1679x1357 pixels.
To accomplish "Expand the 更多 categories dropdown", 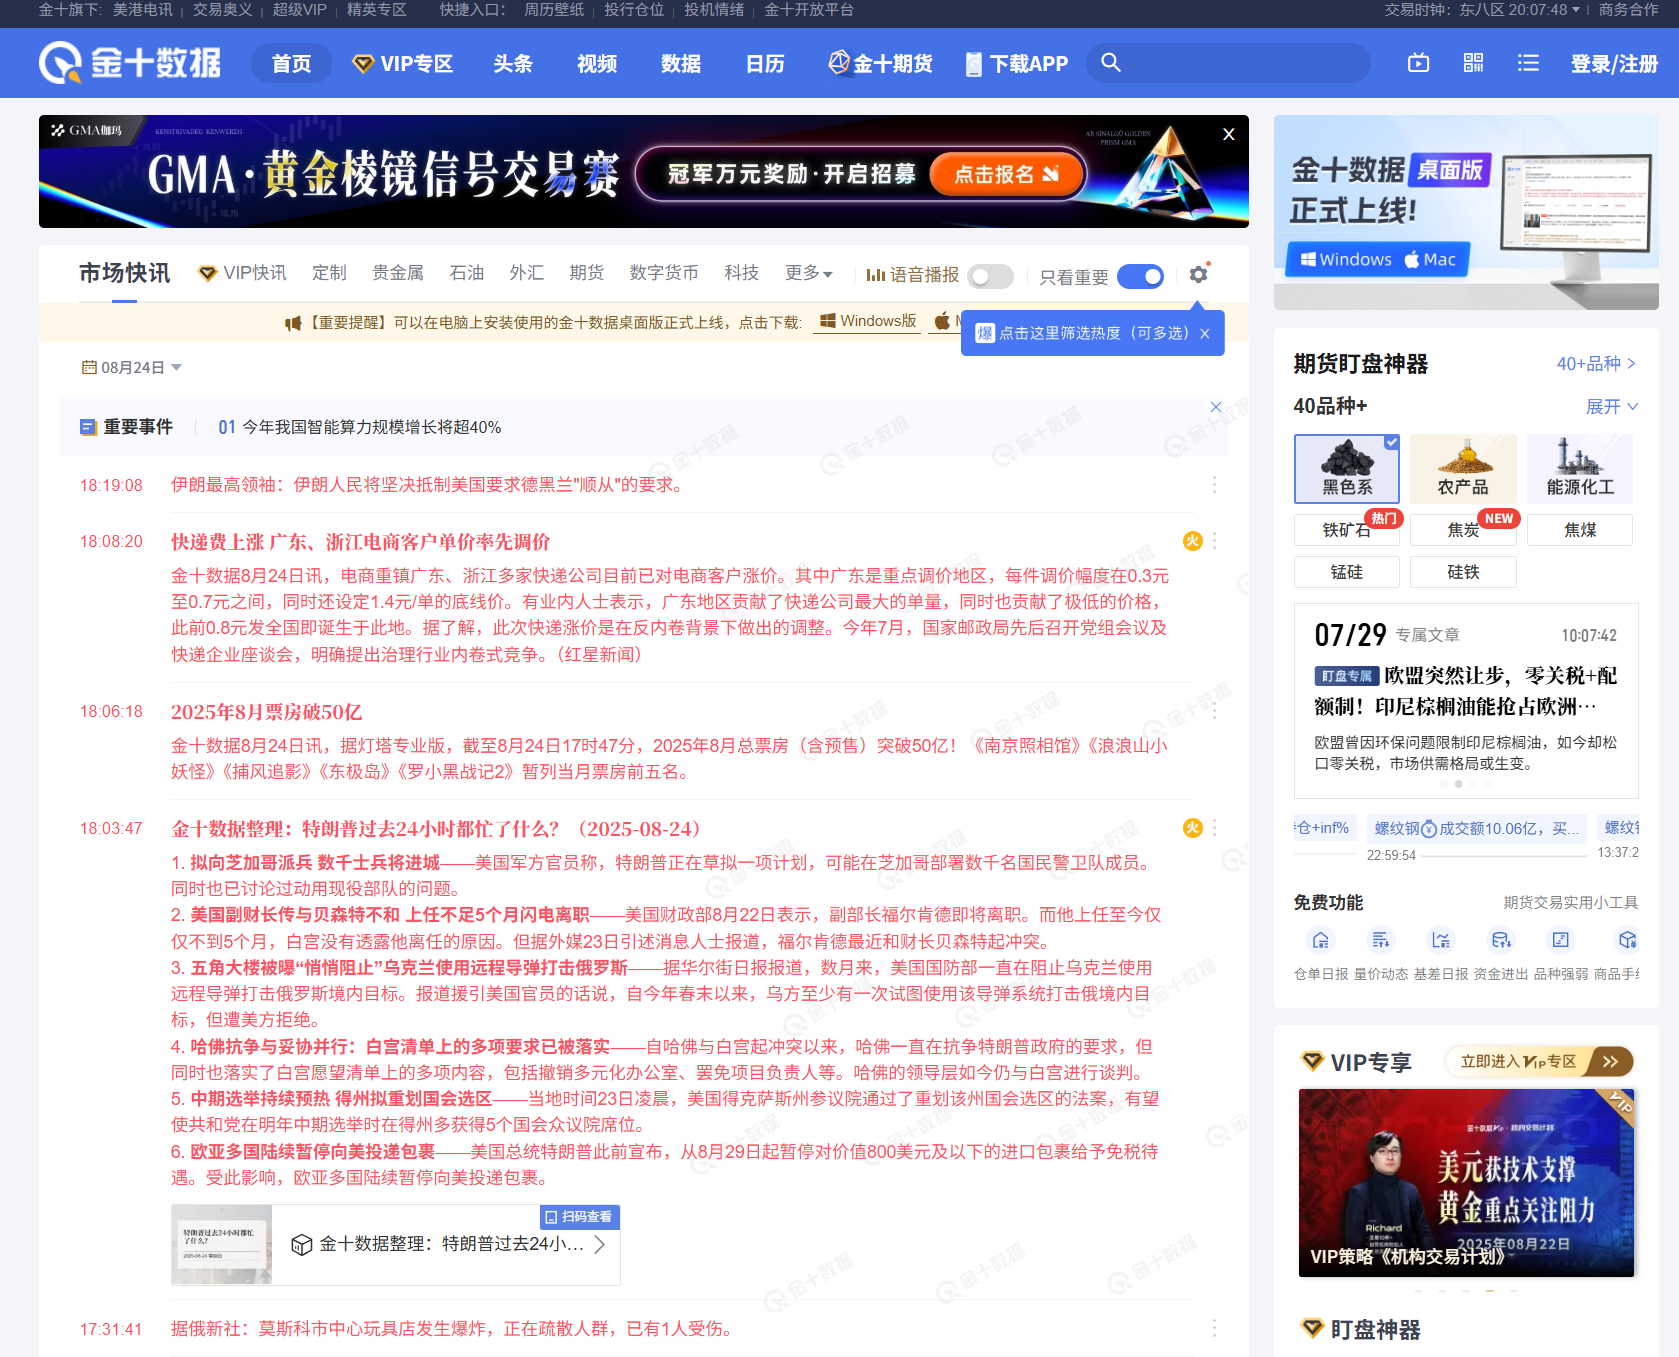I will point(809,273).
